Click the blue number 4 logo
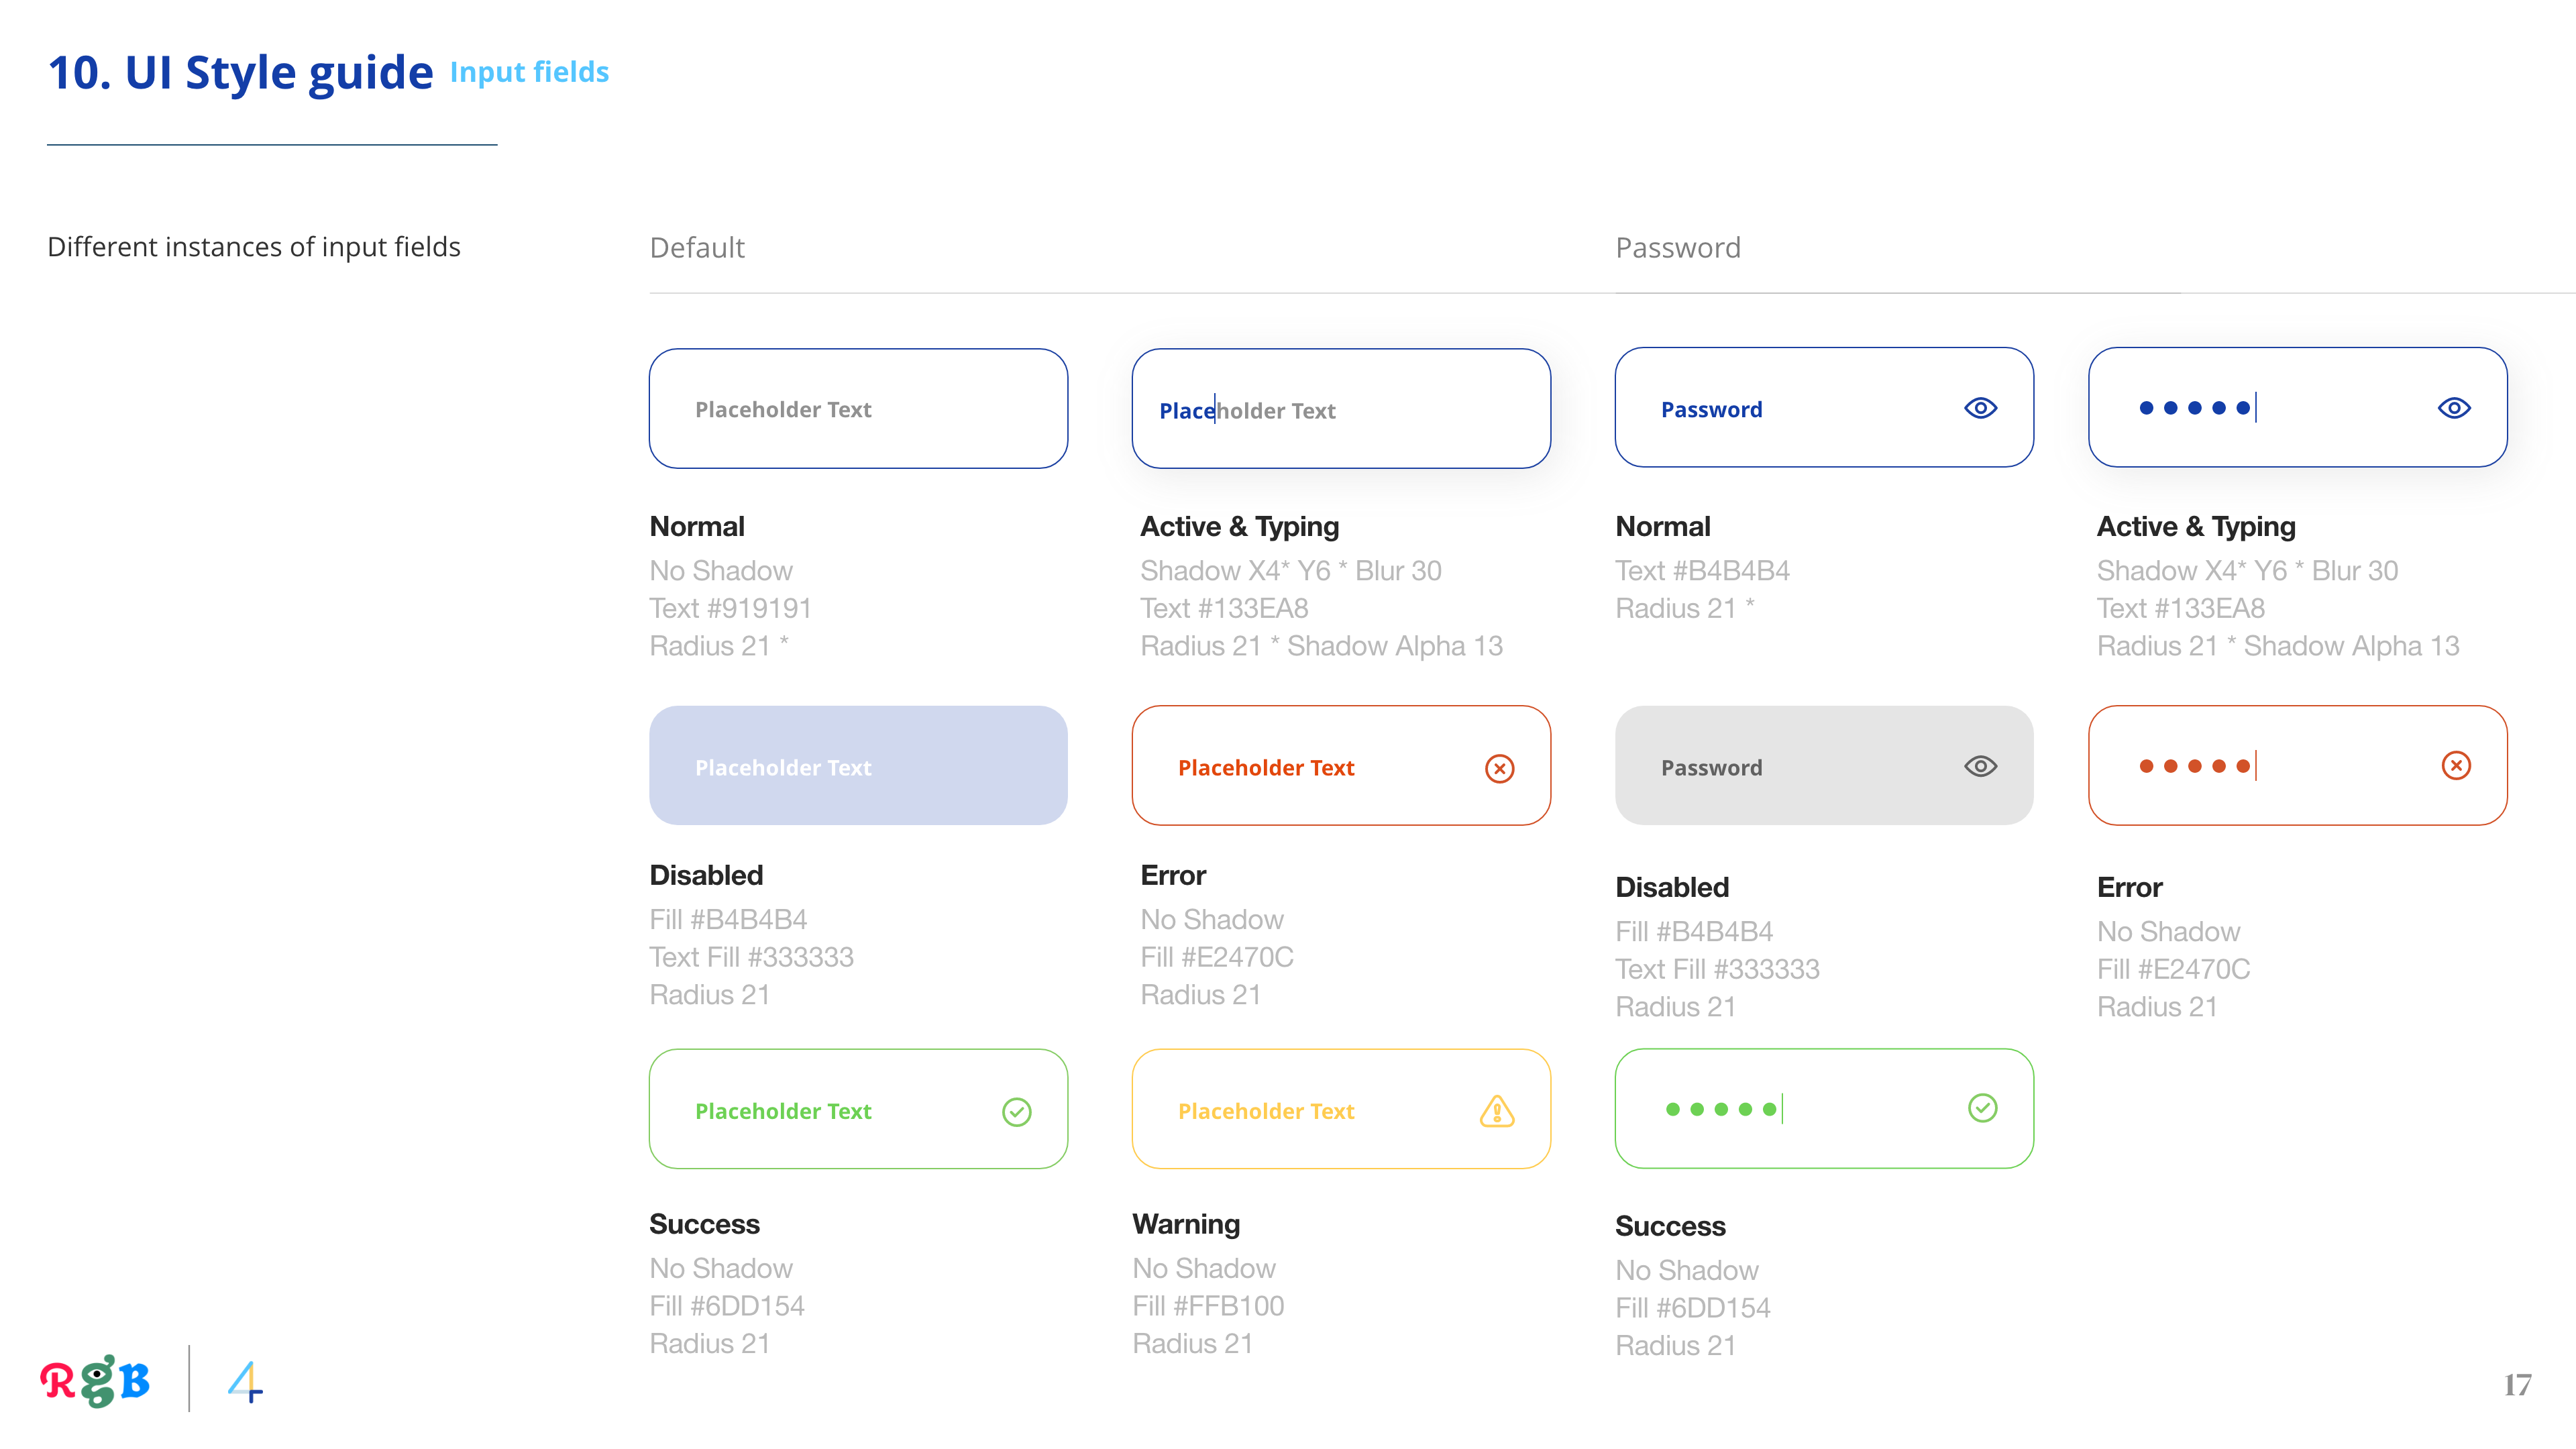Image resolution: width=2576 pixels, height=1449 pixels. 245,1382
